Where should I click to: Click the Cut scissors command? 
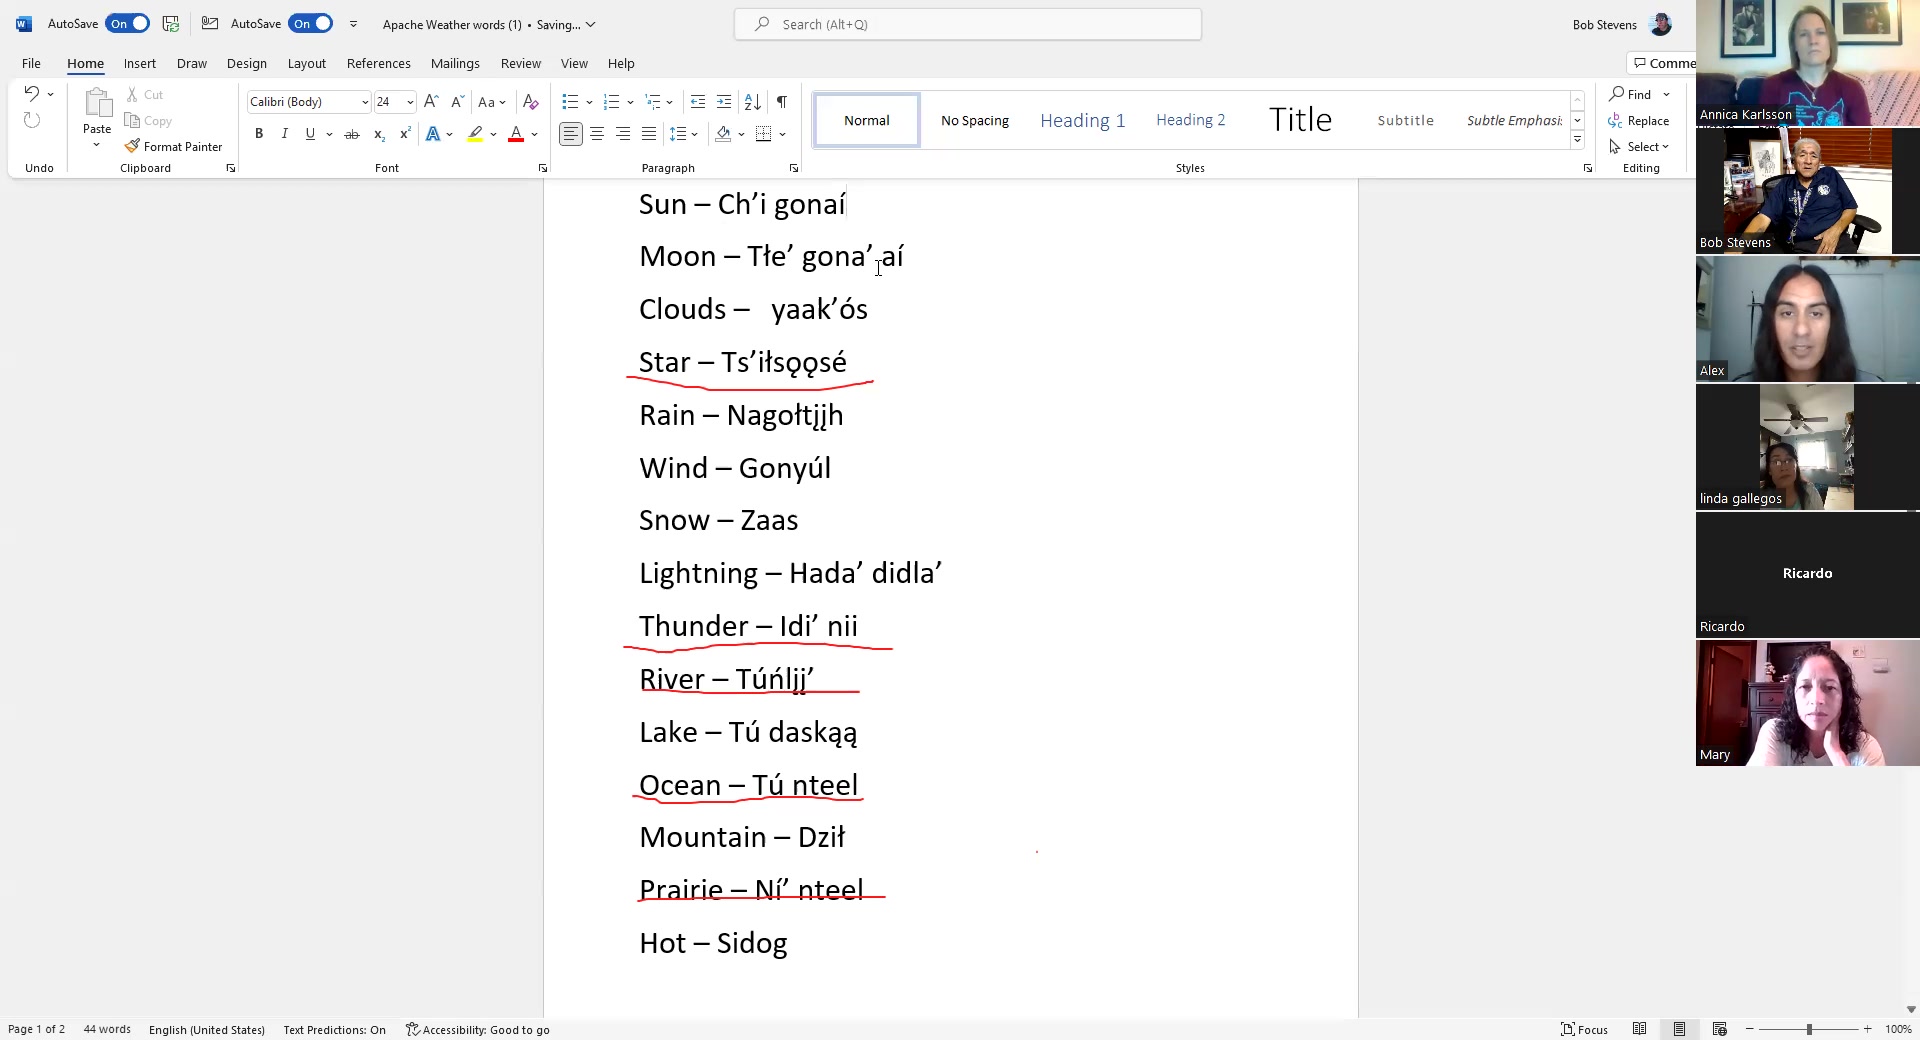[145, 95]
